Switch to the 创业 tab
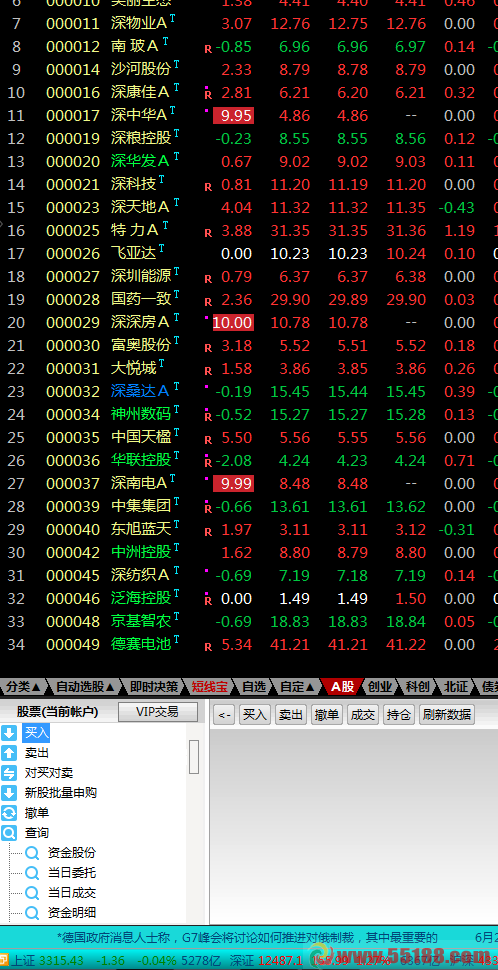The height and width of the screenshot is (970, 498). 380,686
